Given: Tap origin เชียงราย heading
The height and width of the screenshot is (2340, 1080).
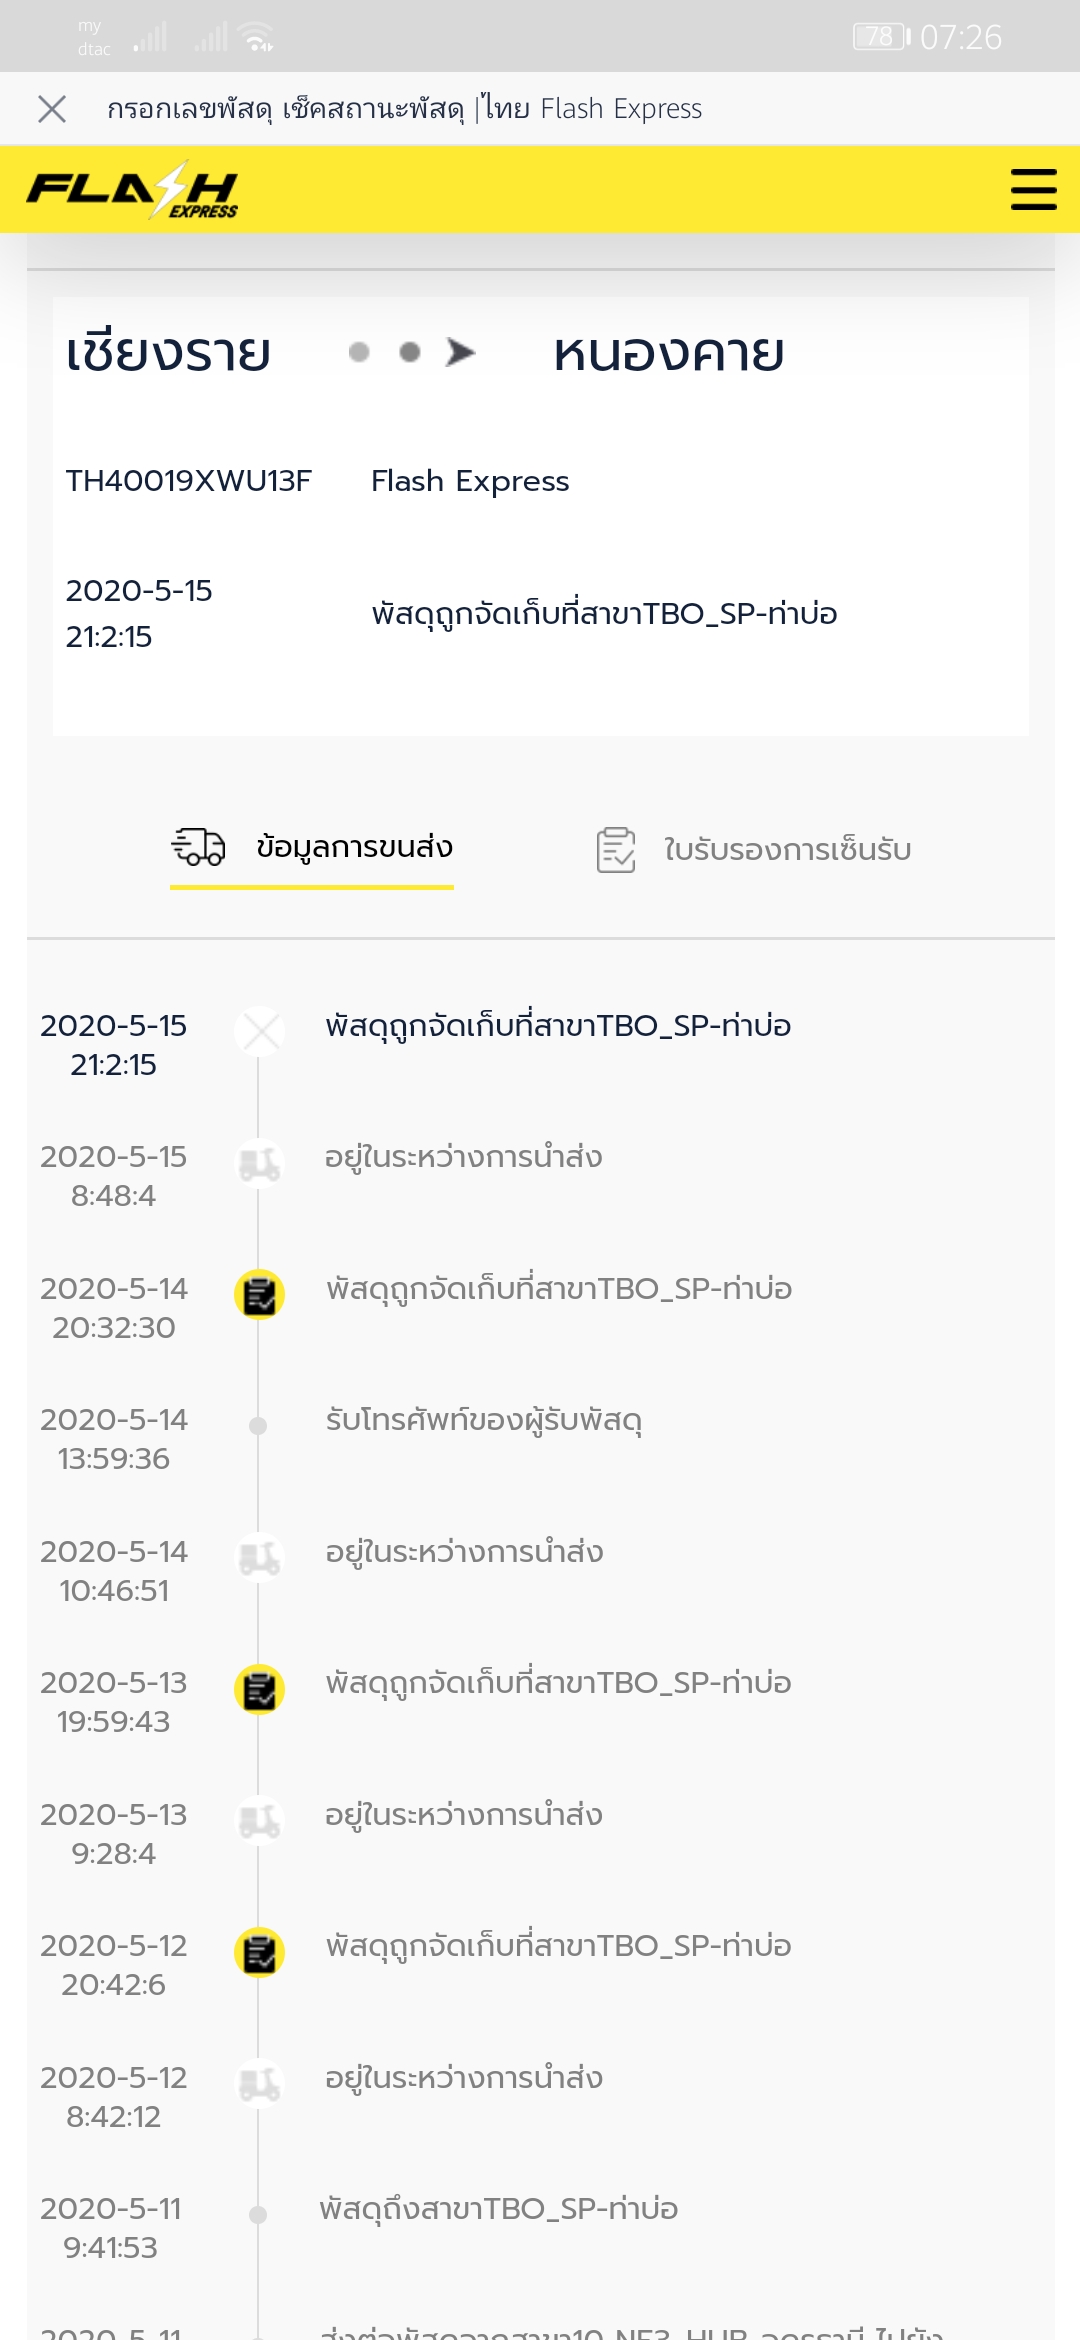Looking at the screenshot, I should [168, 354].
